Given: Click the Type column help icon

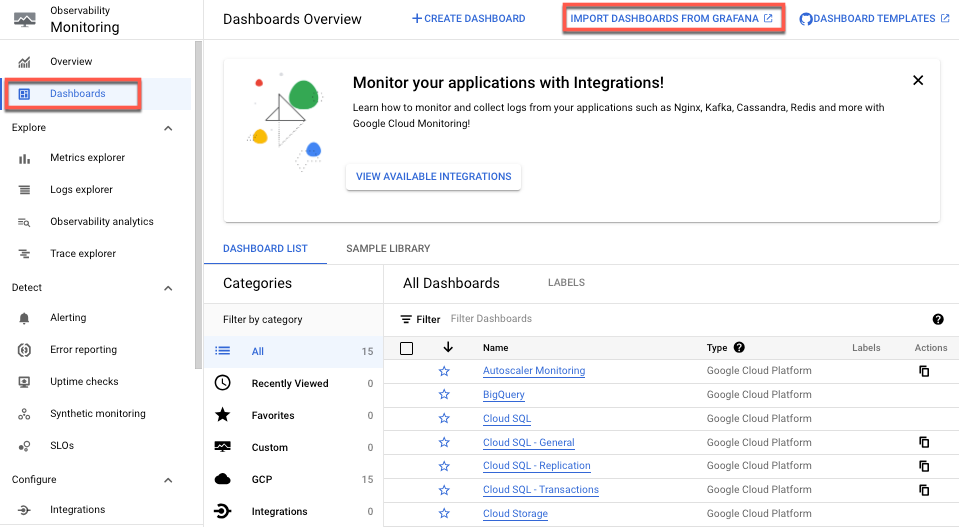Looking at the screenshot, I should pyautogui.click(x=739, y=348).
